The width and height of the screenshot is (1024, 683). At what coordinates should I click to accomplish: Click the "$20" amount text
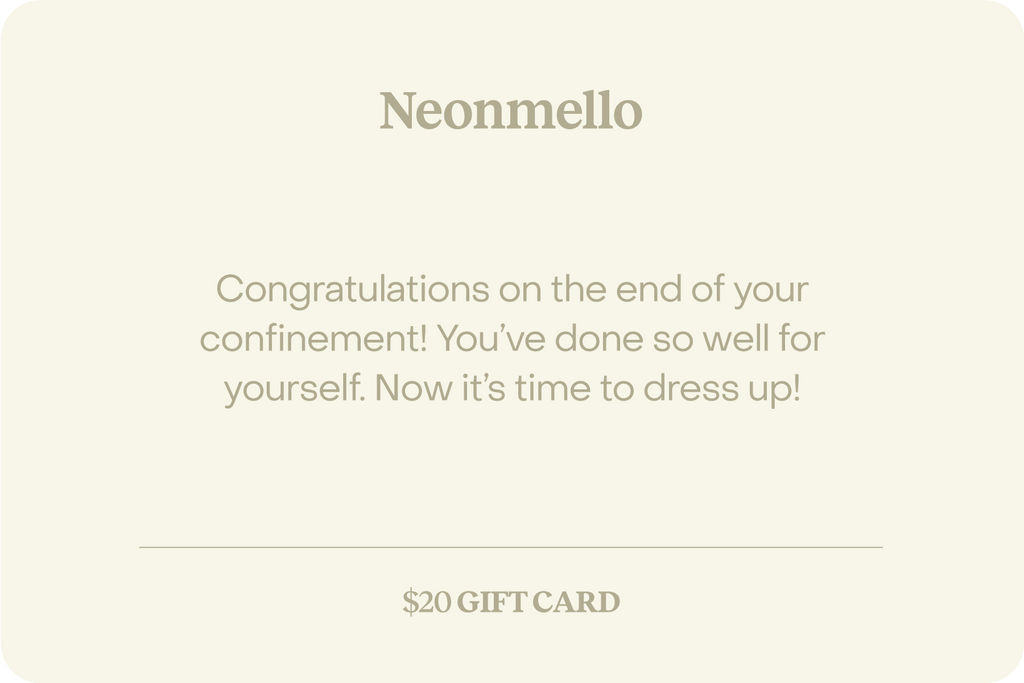click(x=427, y=603)
